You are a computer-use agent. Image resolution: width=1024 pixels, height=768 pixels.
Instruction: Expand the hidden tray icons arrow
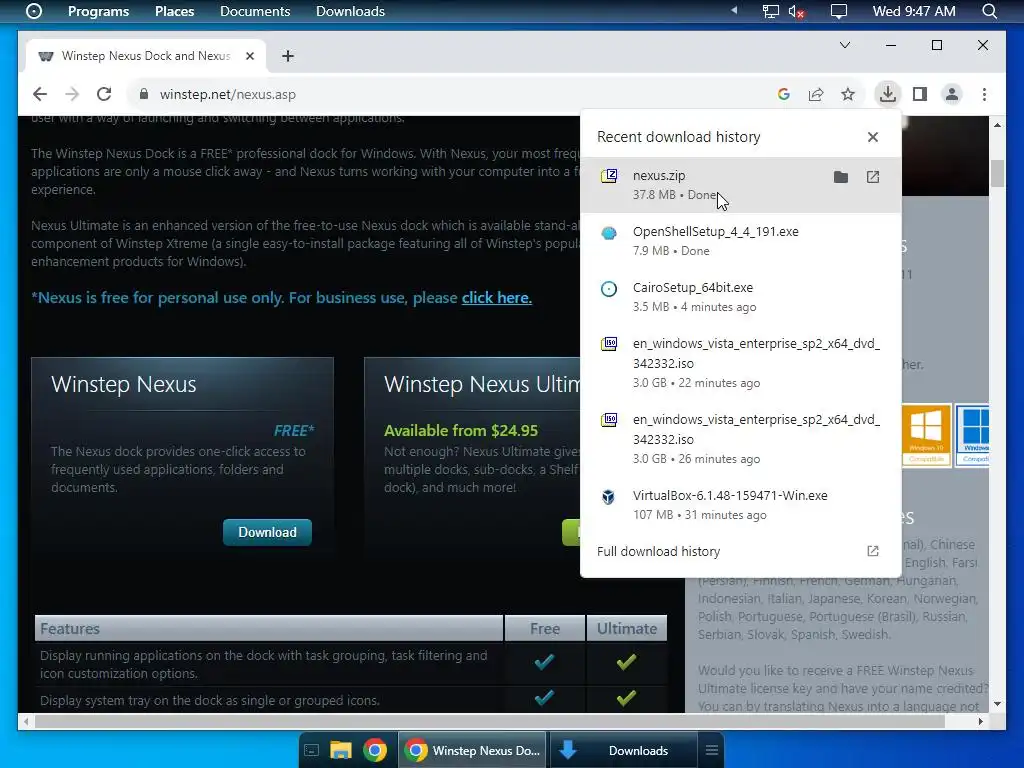(x=734, y=10)
